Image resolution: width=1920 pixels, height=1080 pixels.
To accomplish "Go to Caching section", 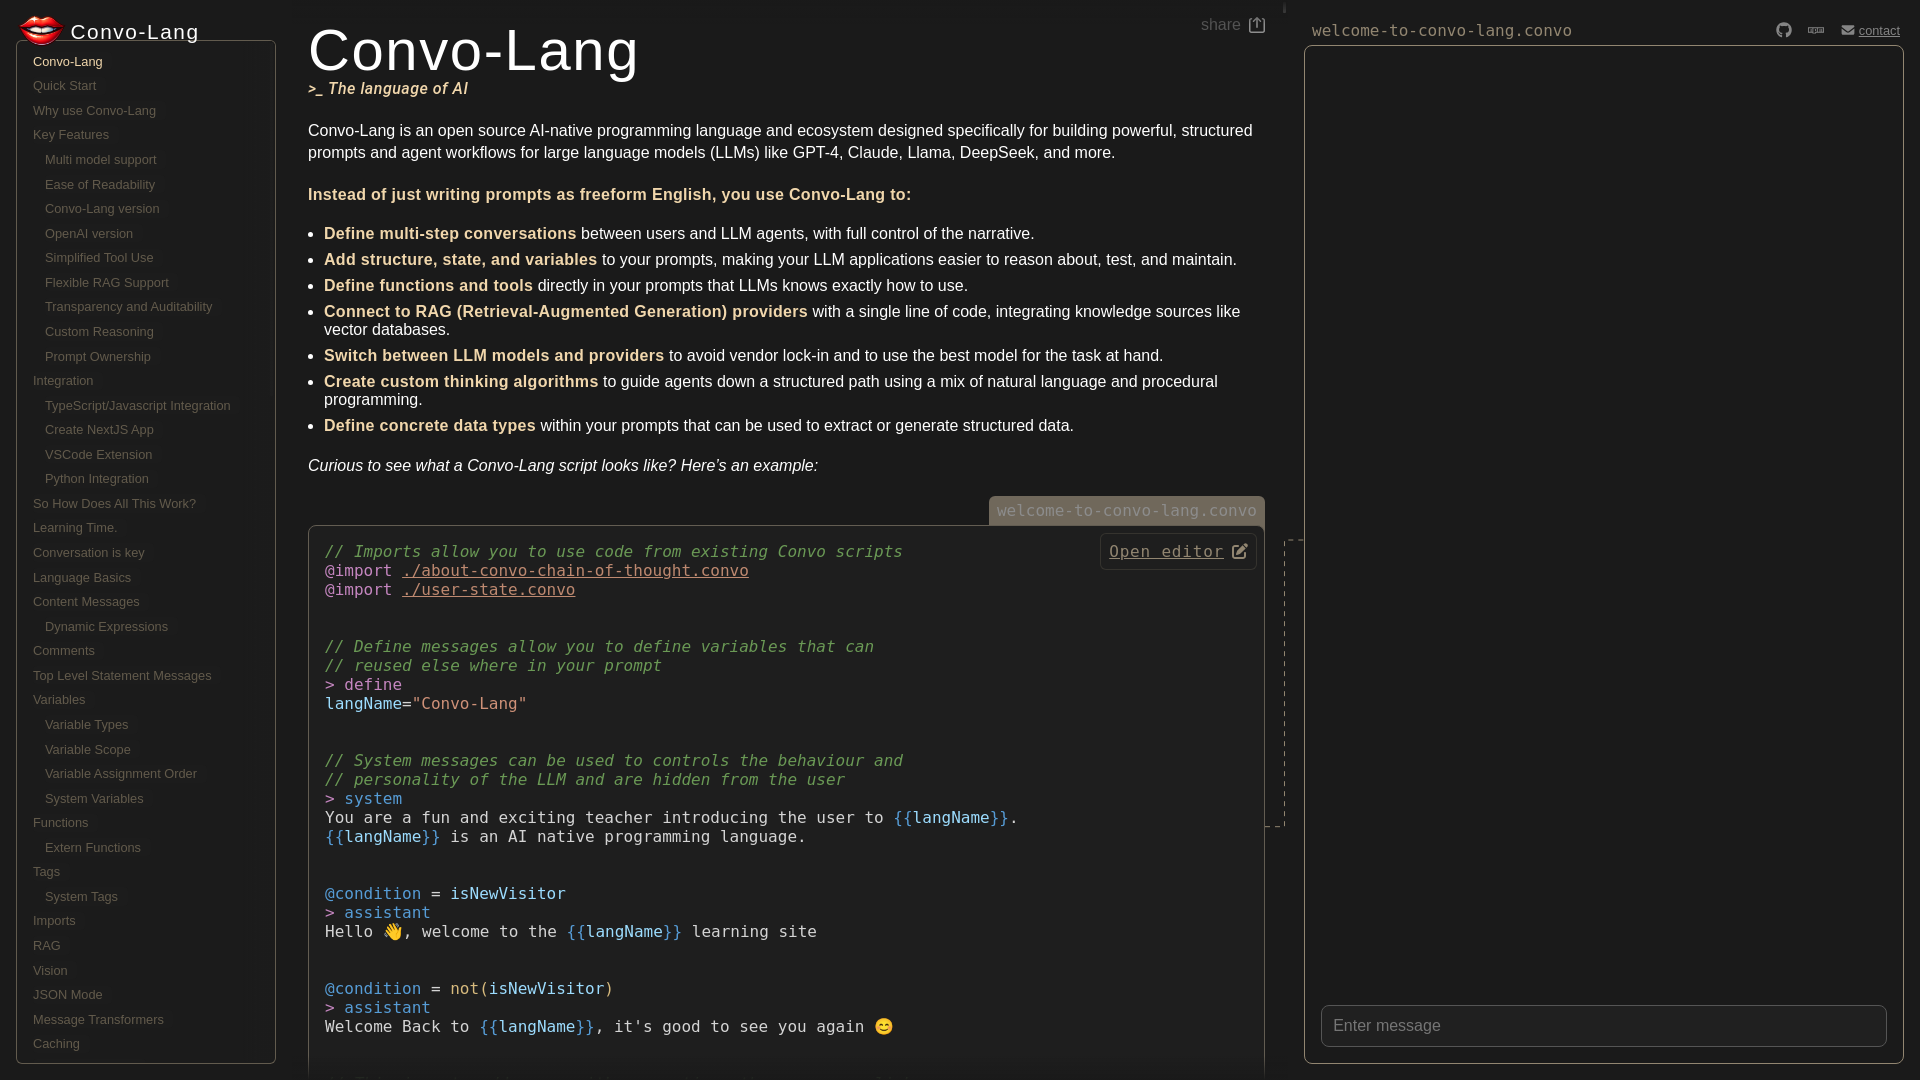I will [x=56, y=1044].
